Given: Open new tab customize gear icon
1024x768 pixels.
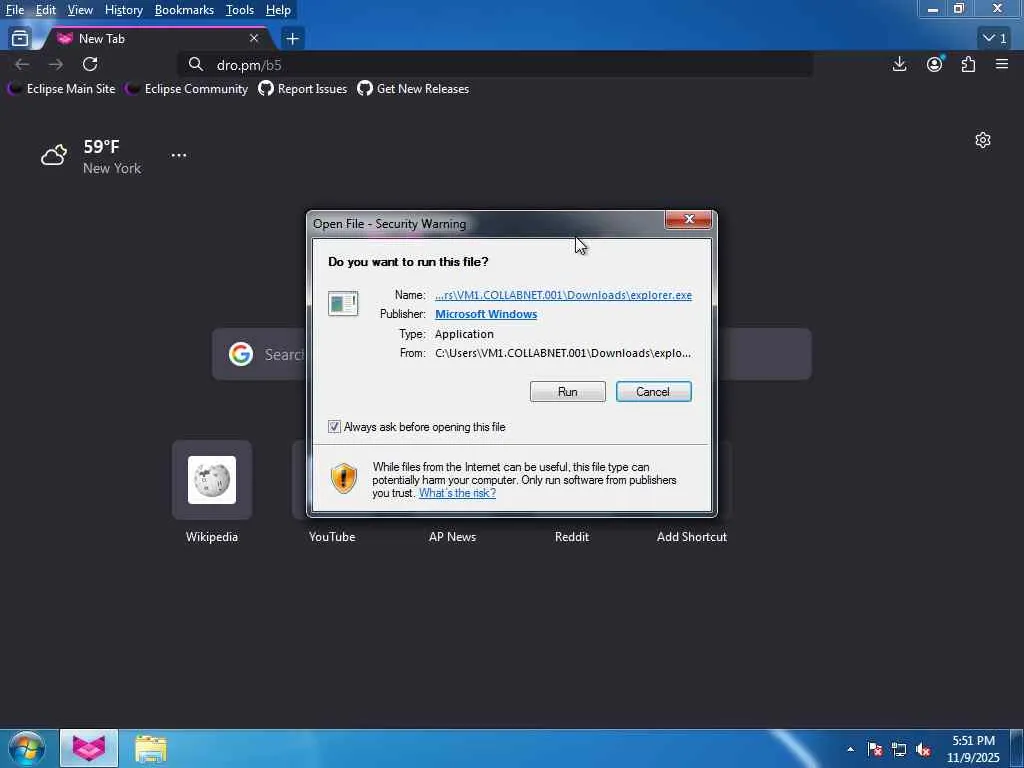Looking at the screenshot, I should tap(983, 140).
